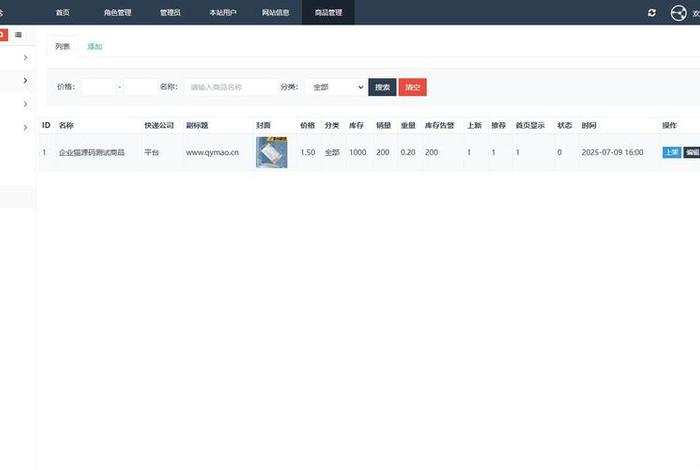Click the refresh icon in top bar

tap(652, 12)
